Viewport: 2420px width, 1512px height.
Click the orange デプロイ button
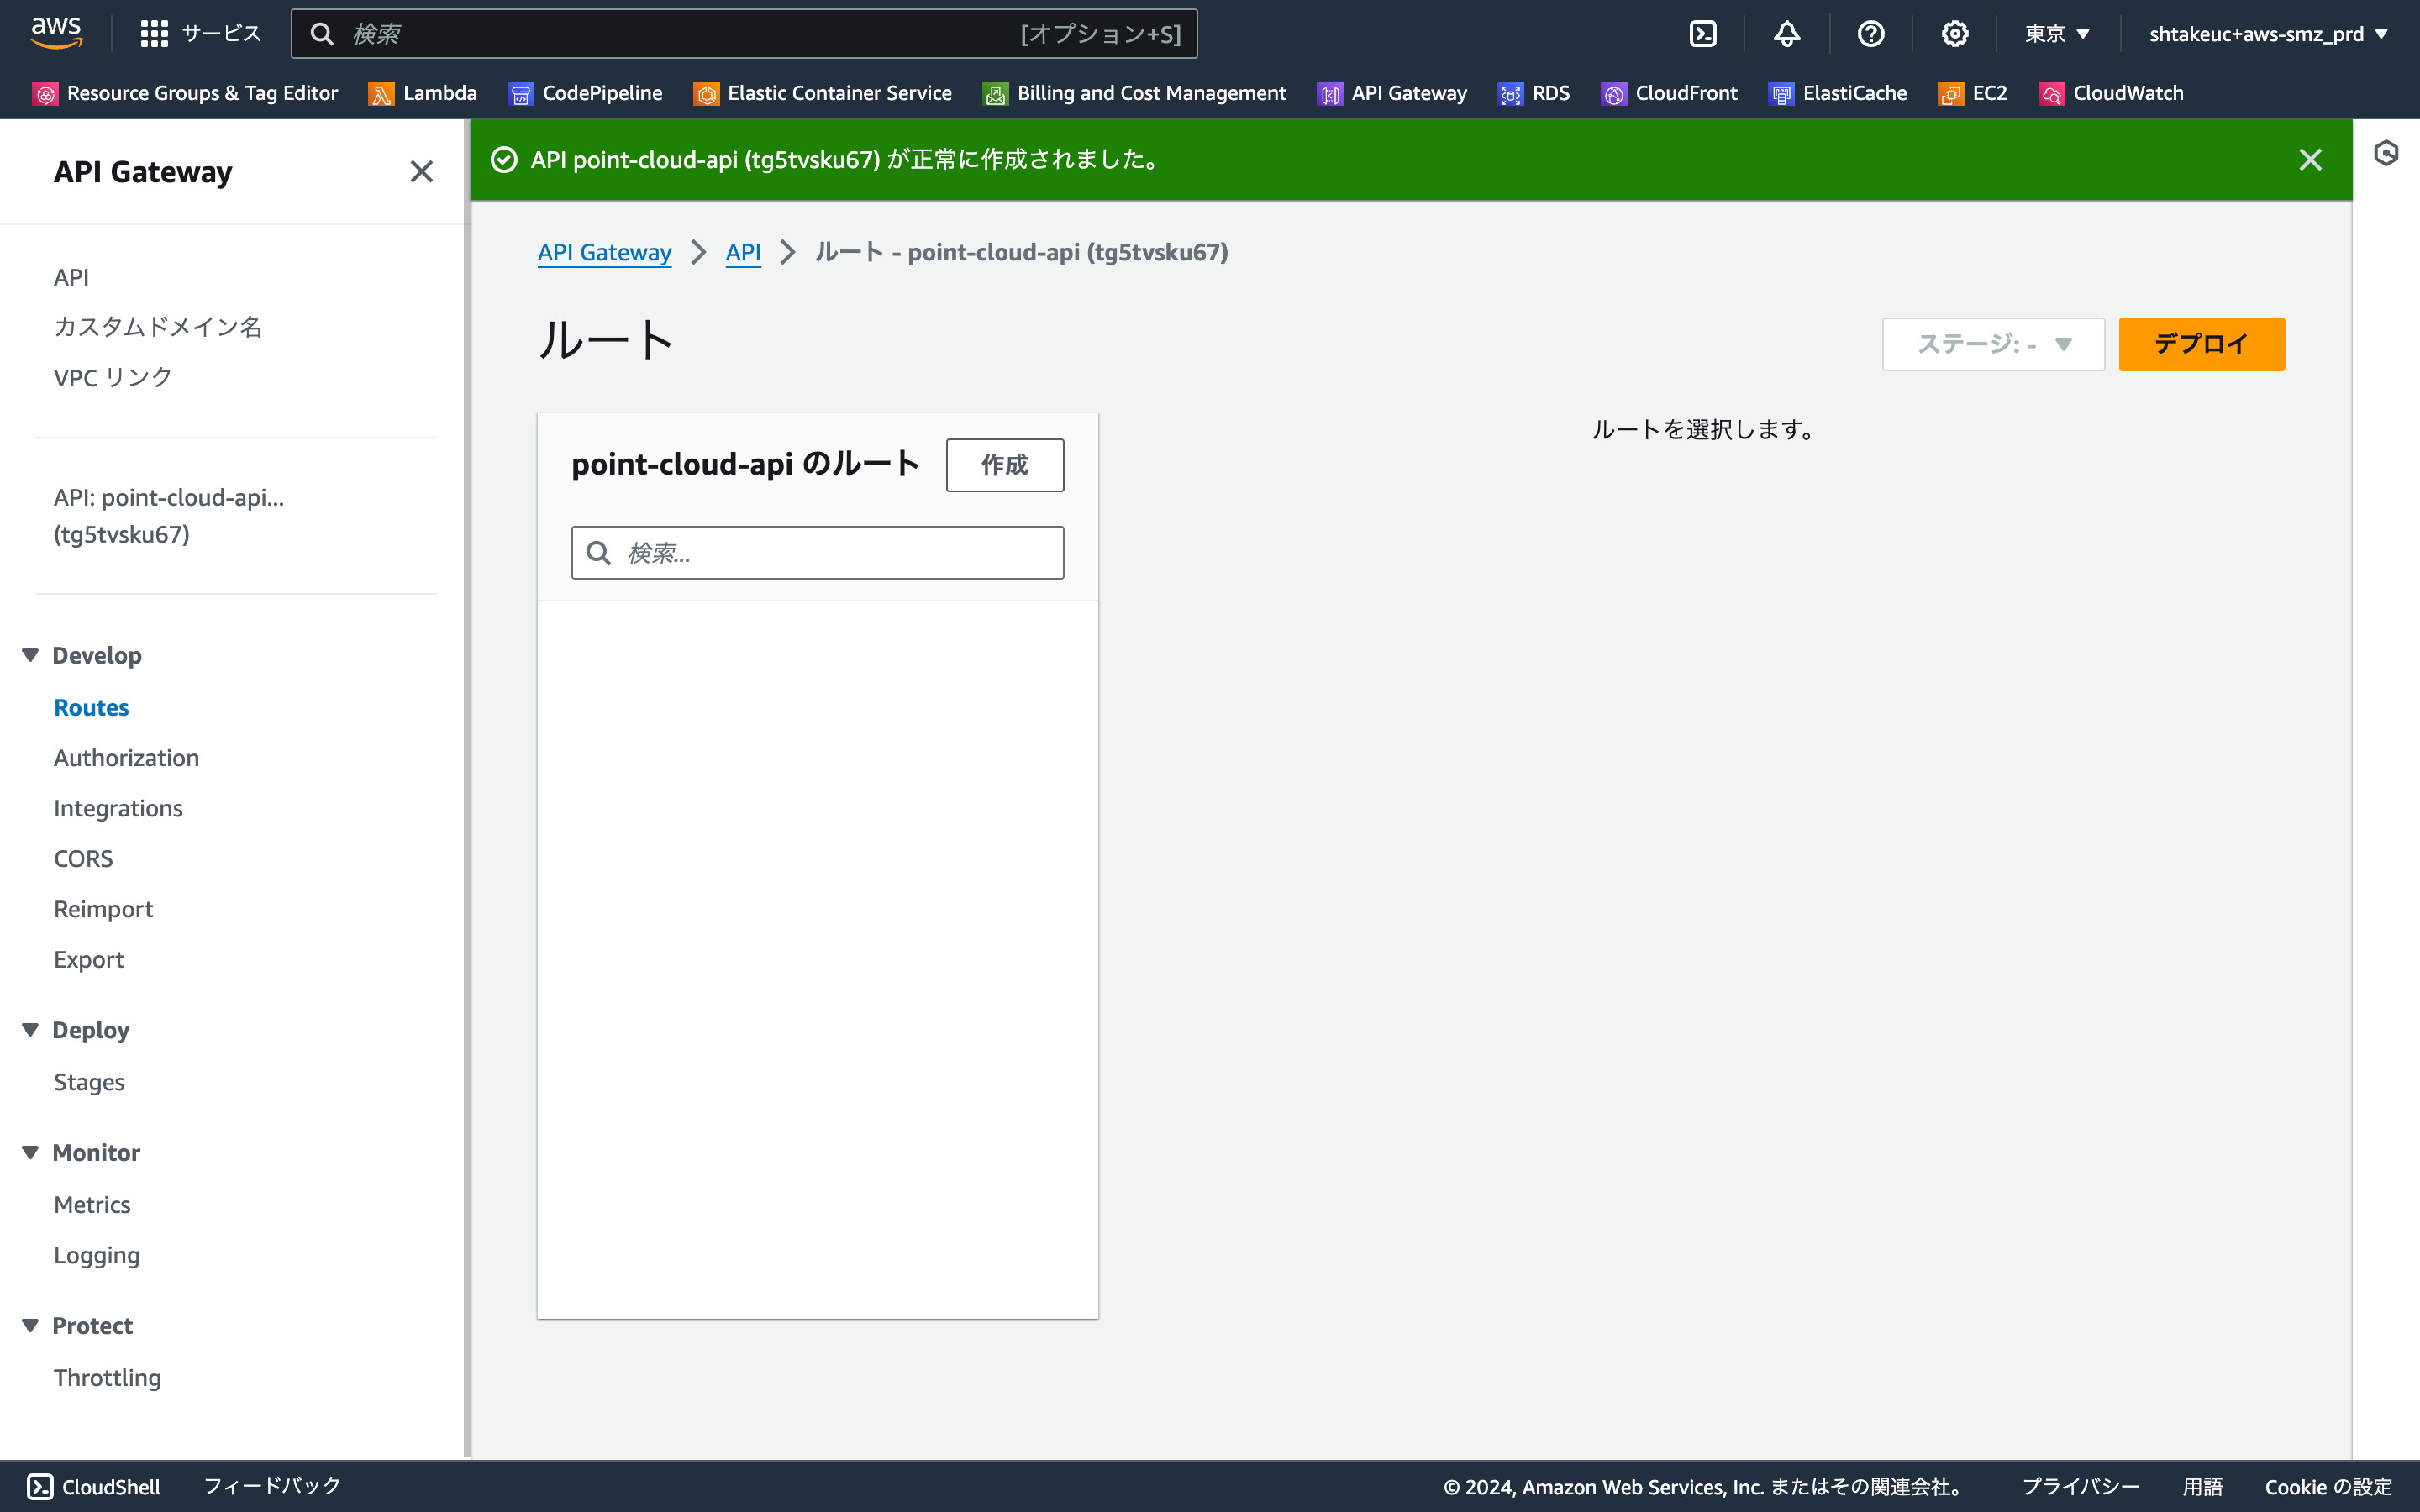coord(2201,344)
